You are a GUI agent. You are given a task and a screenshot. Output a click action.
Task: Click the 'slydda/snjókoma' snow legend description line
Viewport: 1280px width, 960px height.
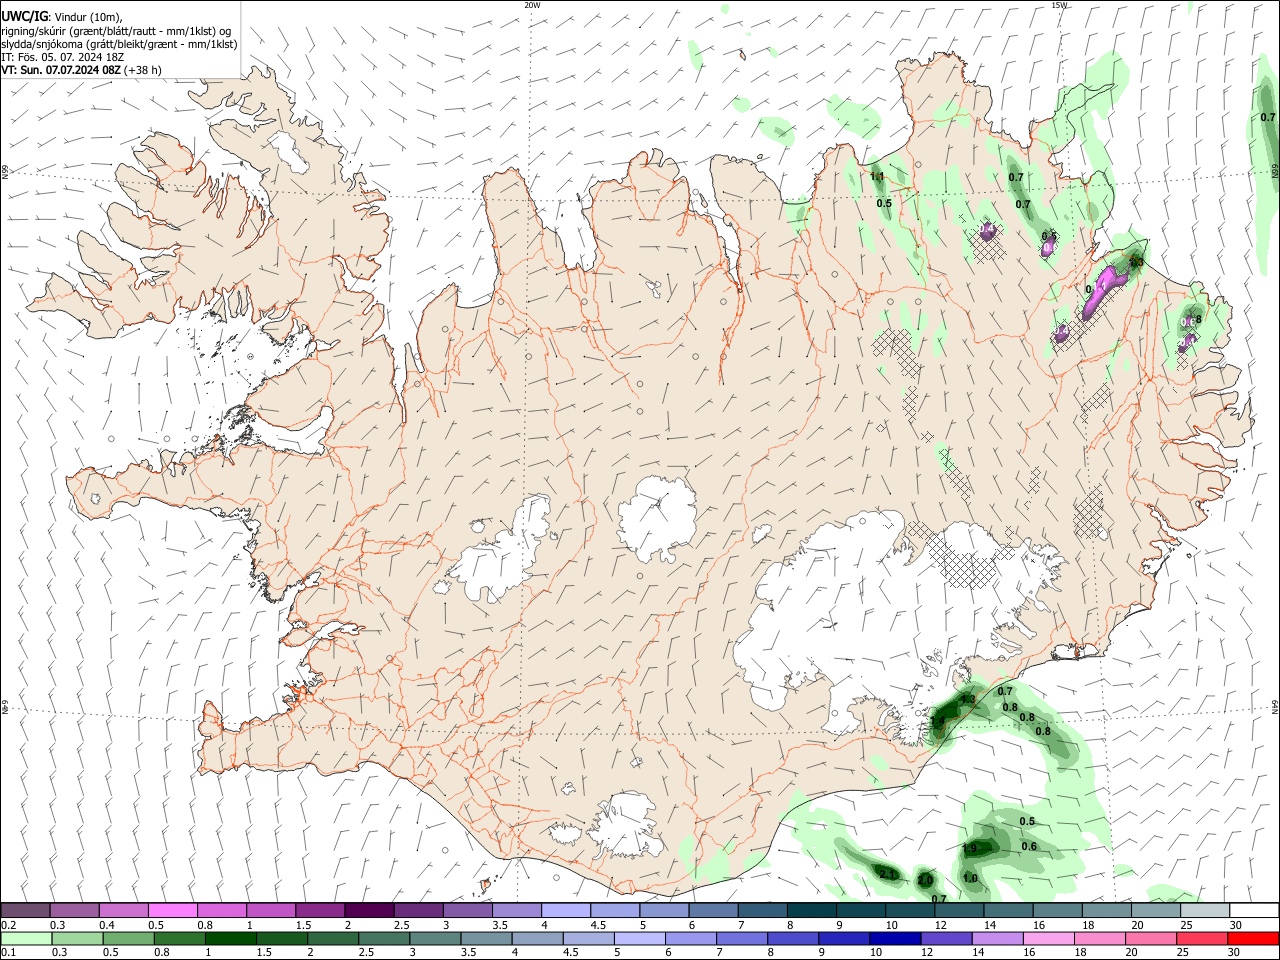119,44
